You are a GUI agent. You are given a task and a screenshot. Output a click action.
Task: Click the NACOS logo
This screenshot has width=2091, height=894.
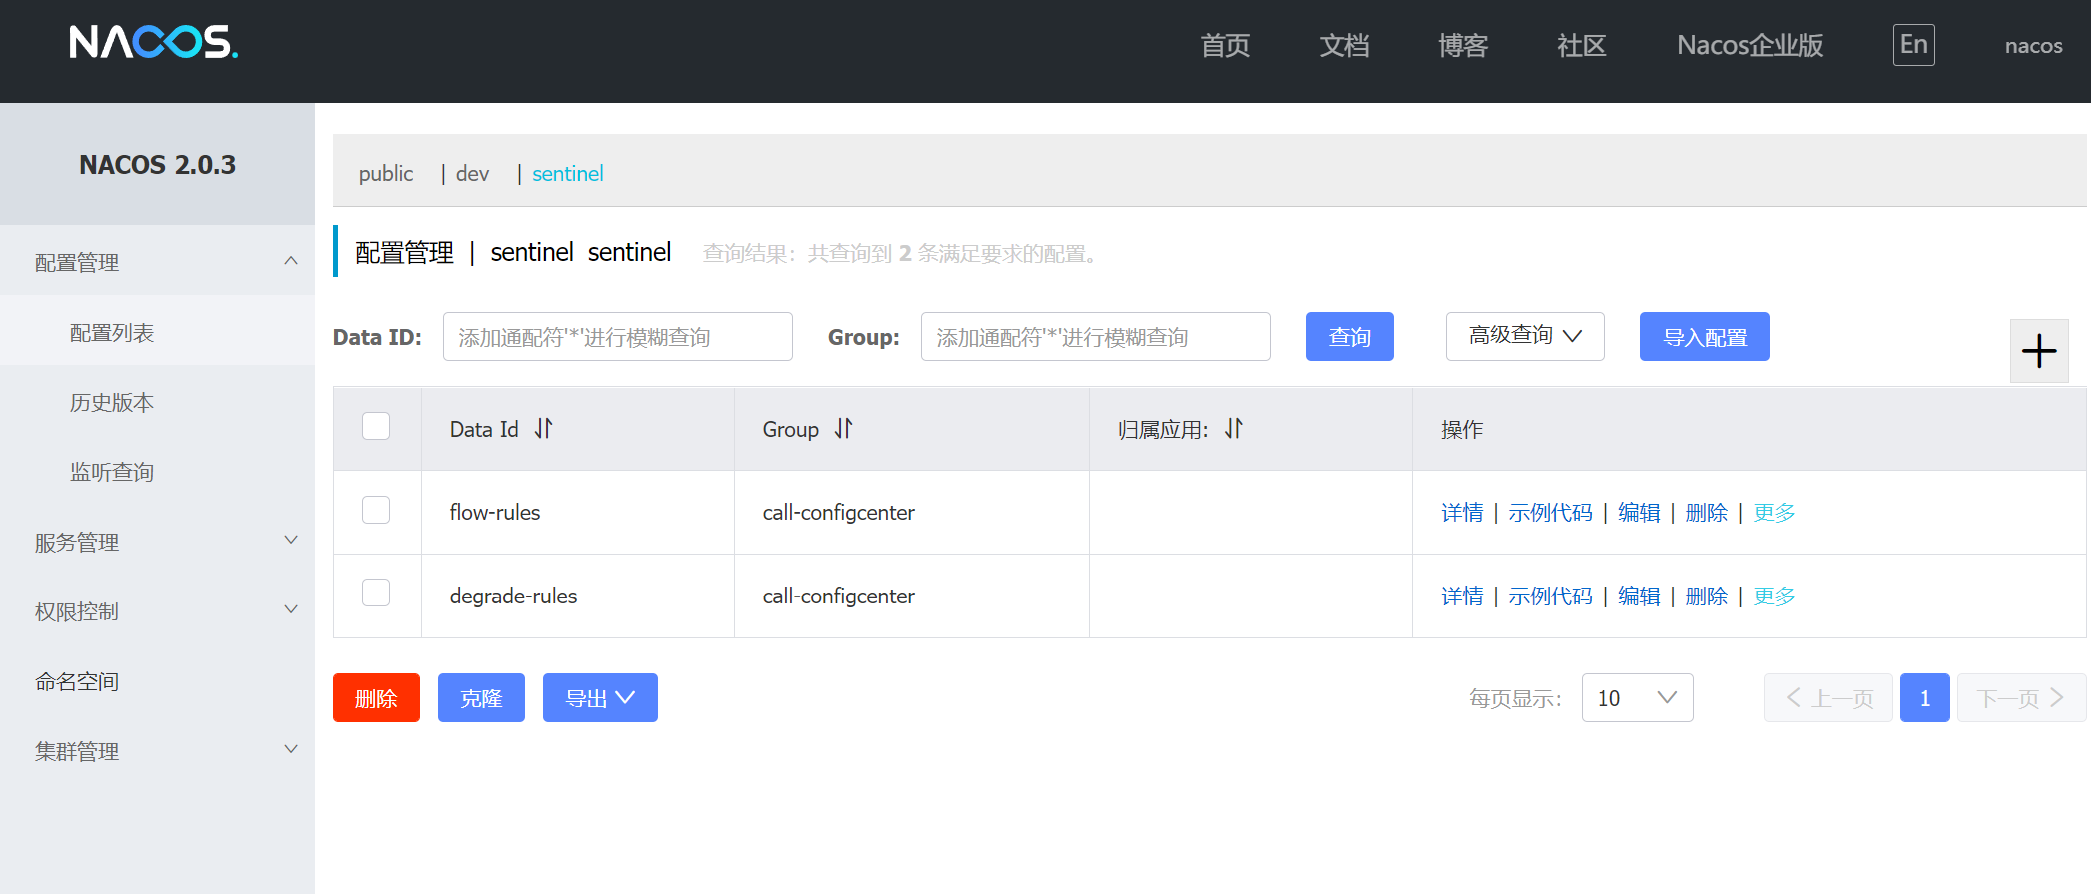click(x=153, y=42)
